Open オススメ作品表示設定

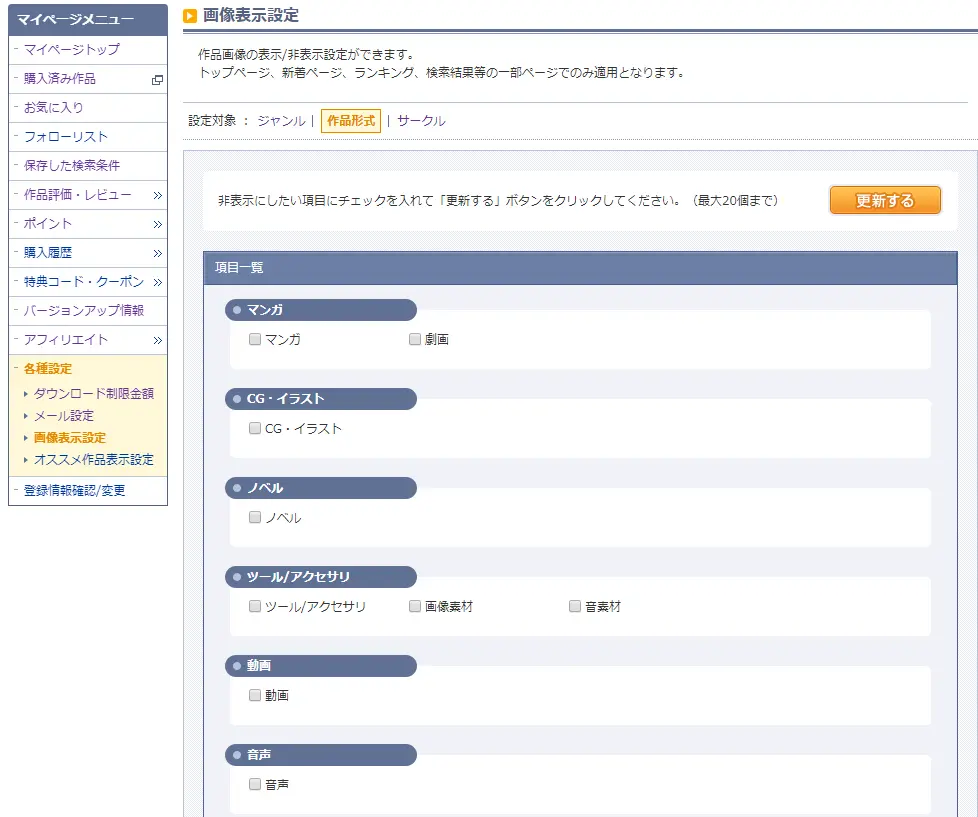(94, 460)
